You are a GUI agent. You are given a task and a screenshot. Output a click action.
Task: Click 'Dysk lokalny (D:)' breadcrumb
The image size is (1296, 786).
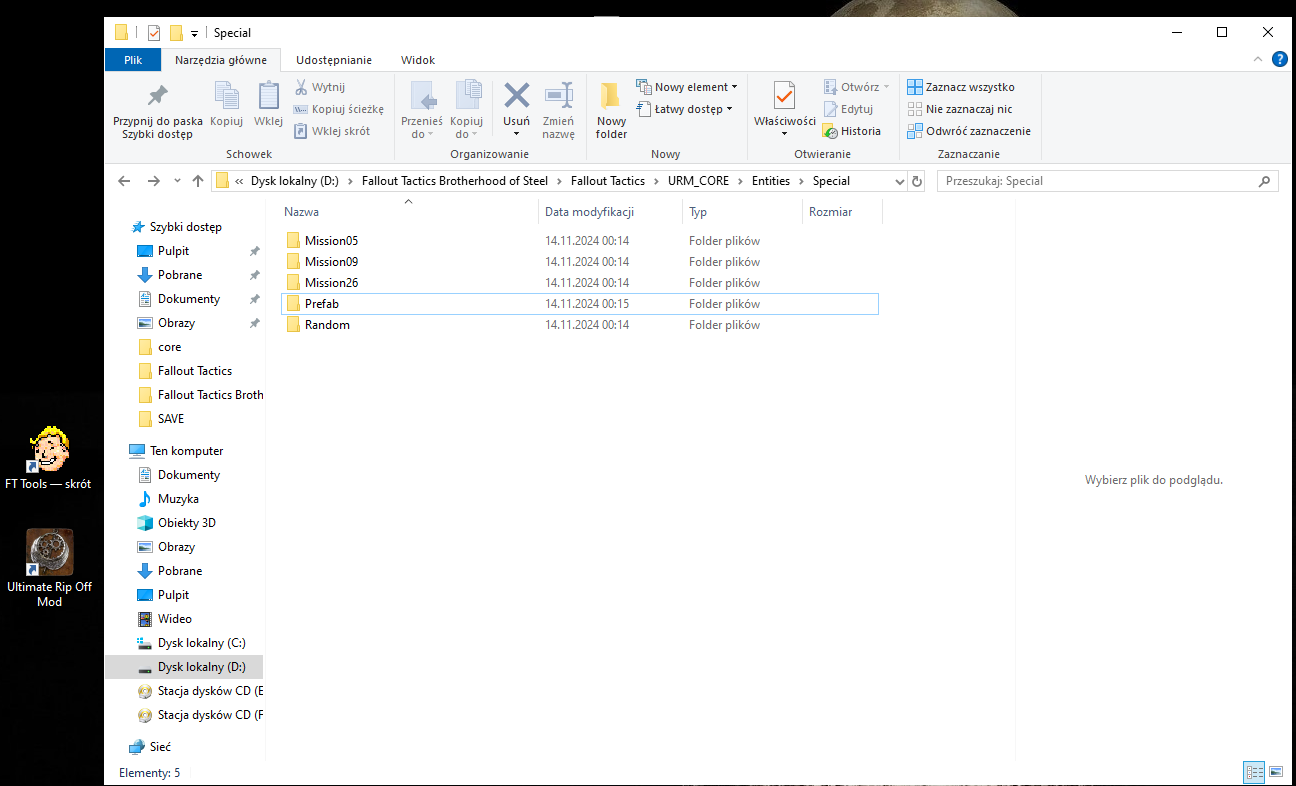[x=295, y=181]
